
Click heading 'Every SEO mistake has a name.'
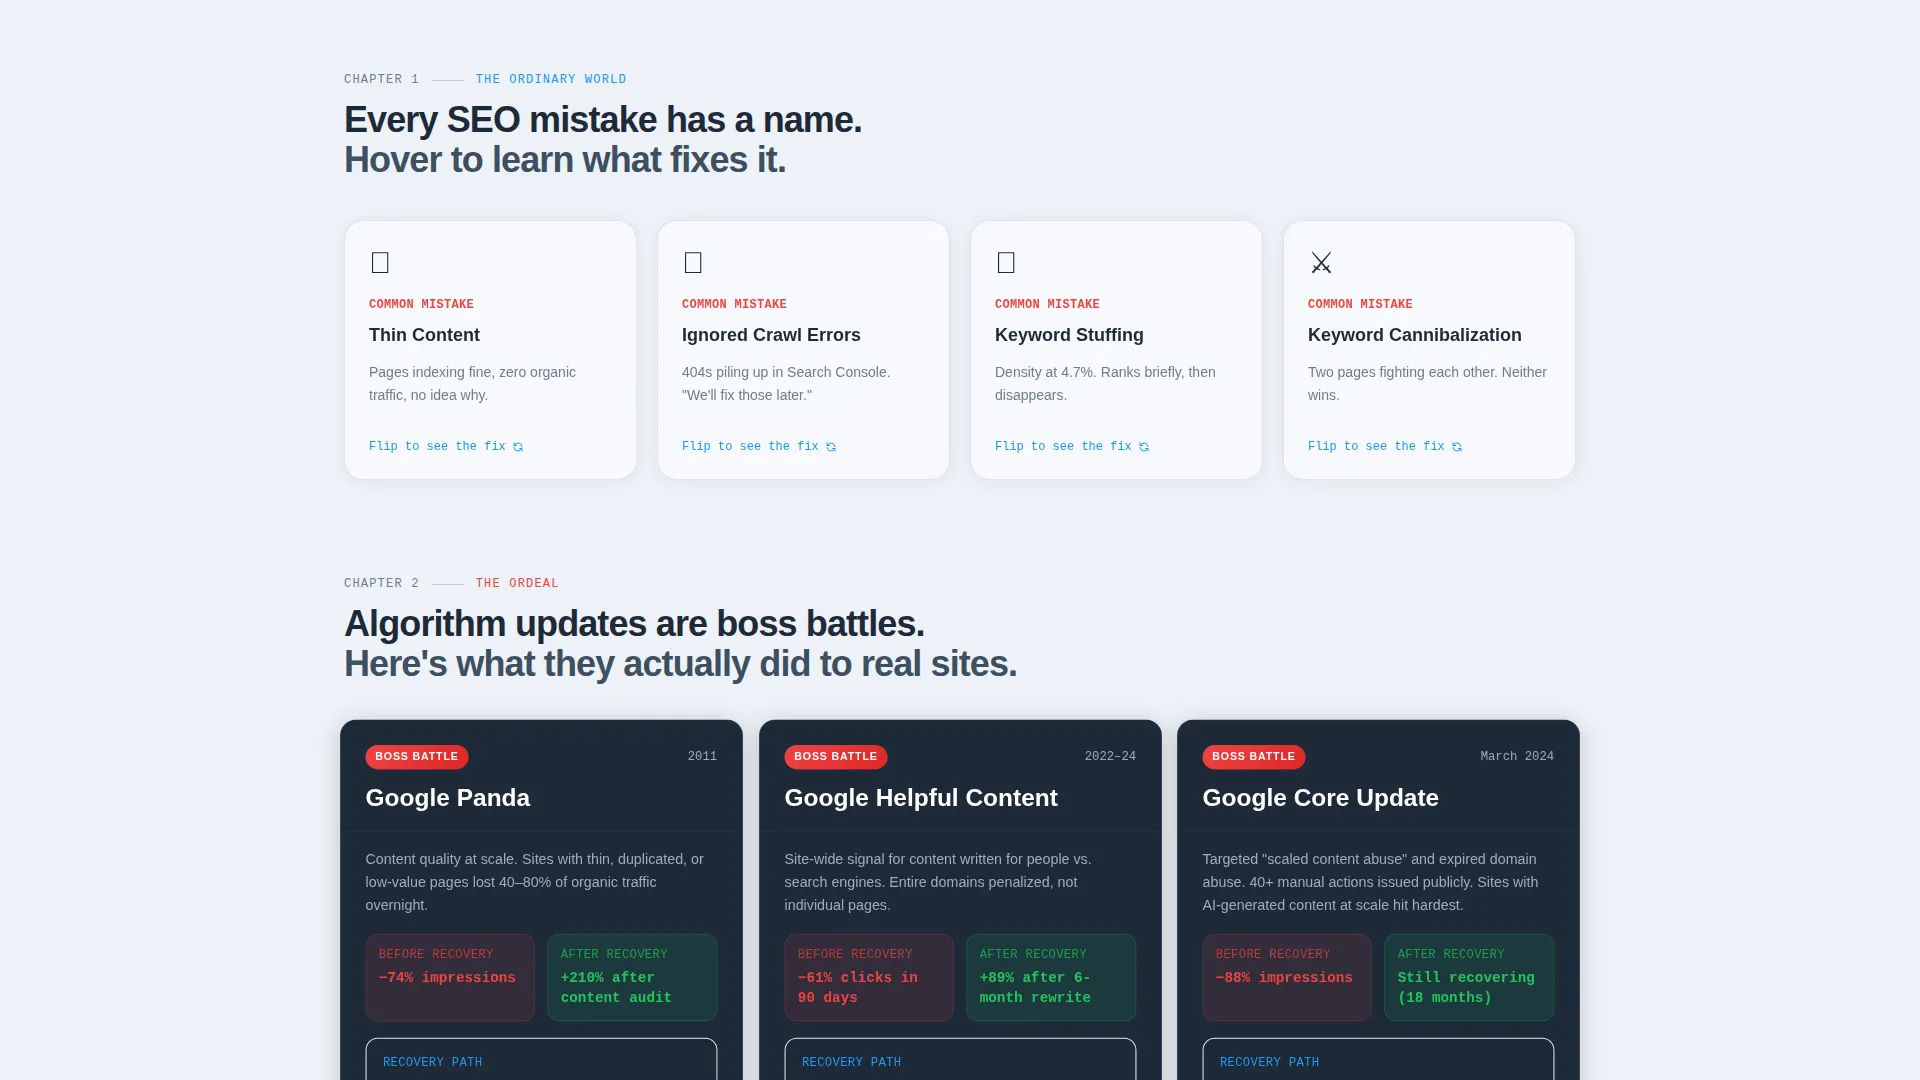coord(603,120)
